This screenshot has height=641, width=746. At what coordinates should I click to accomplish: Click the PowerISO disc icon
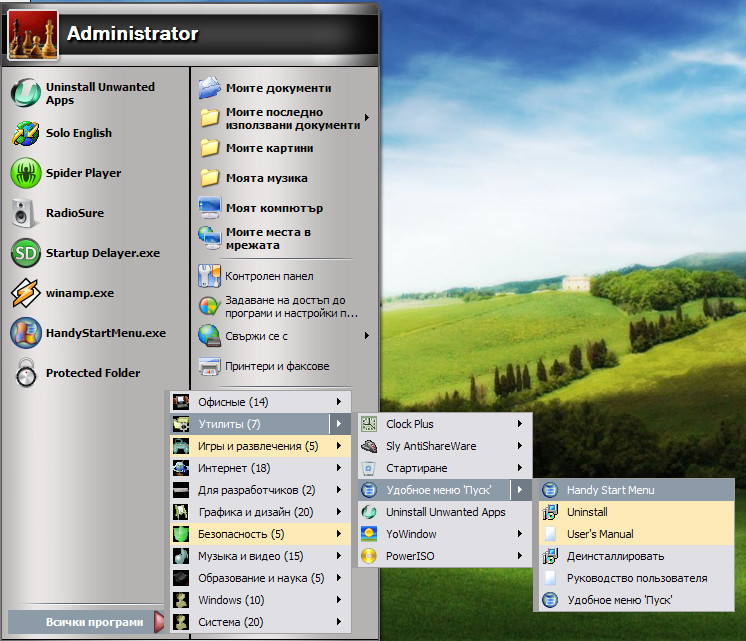(369, 556)
